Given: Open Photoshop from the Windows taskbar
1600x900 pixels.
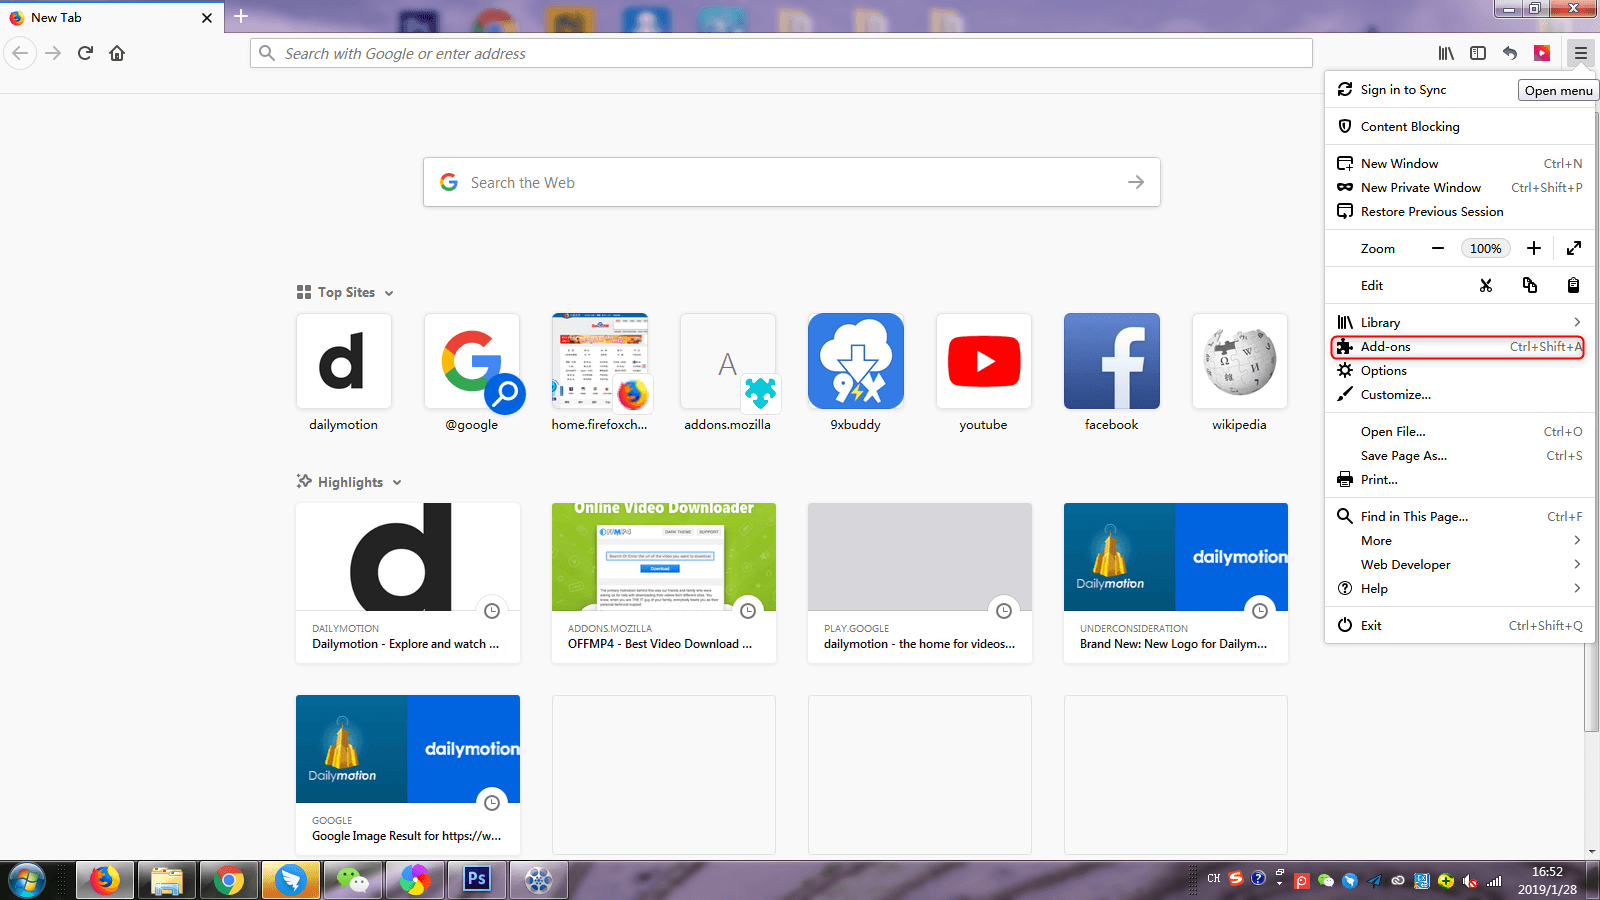Looking at the screenshot, I should (477, 880).
